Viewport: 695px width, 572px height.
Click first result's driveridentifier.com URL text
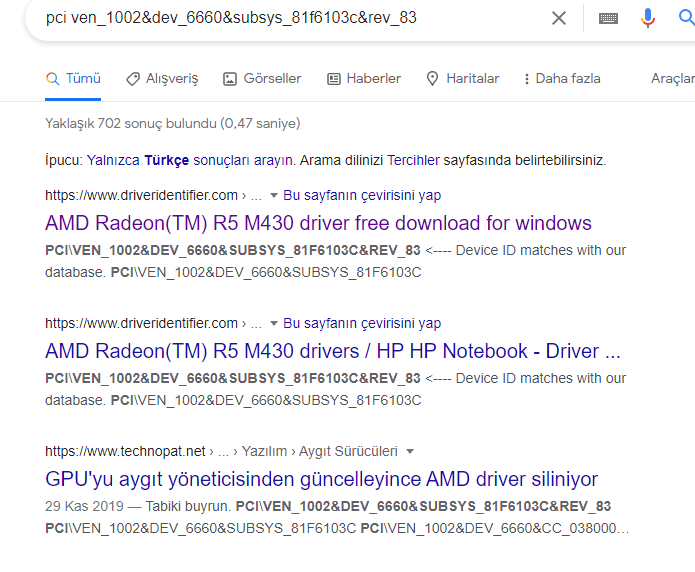(x=141, y=195)
